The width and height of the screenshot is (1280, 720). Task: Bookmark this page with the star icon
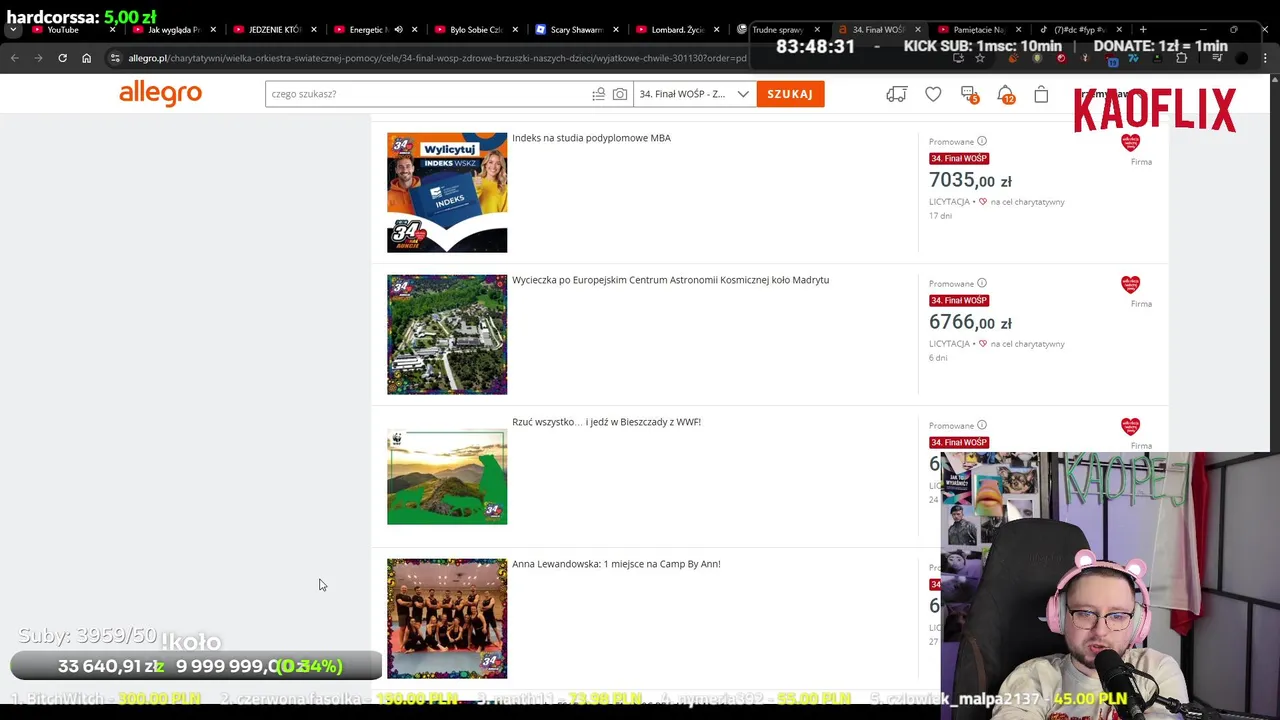point(979,58)
